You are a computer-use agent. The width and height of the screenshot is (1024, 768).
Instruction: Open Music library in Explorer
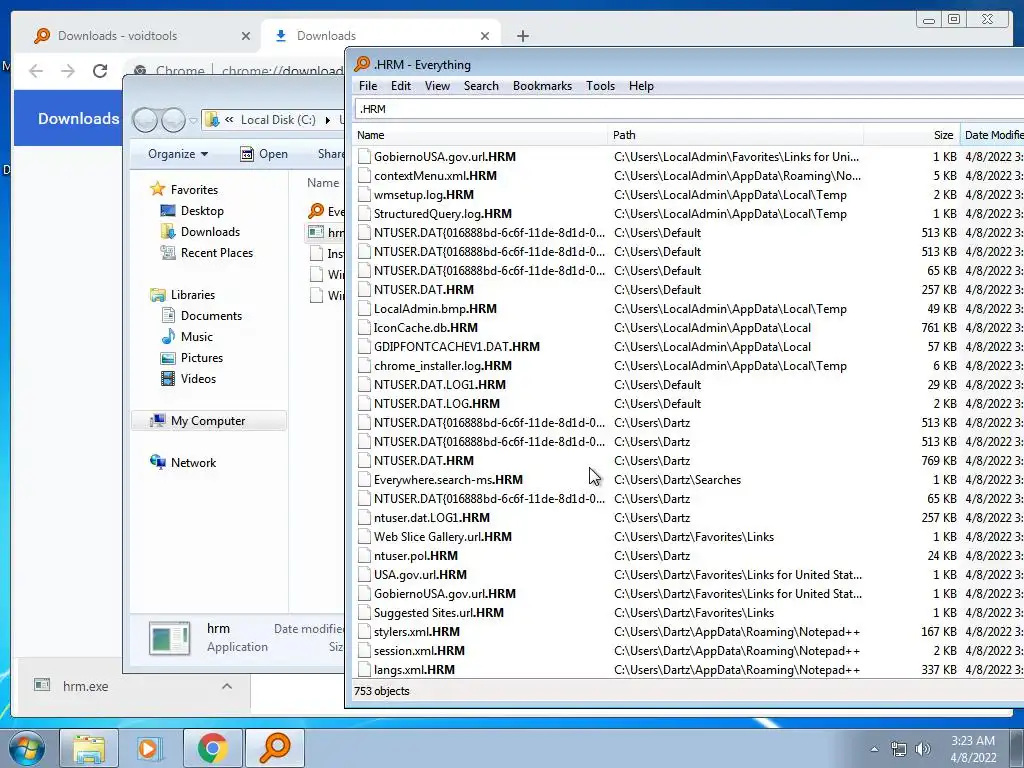pyautogui.click(x=197, y=337)
